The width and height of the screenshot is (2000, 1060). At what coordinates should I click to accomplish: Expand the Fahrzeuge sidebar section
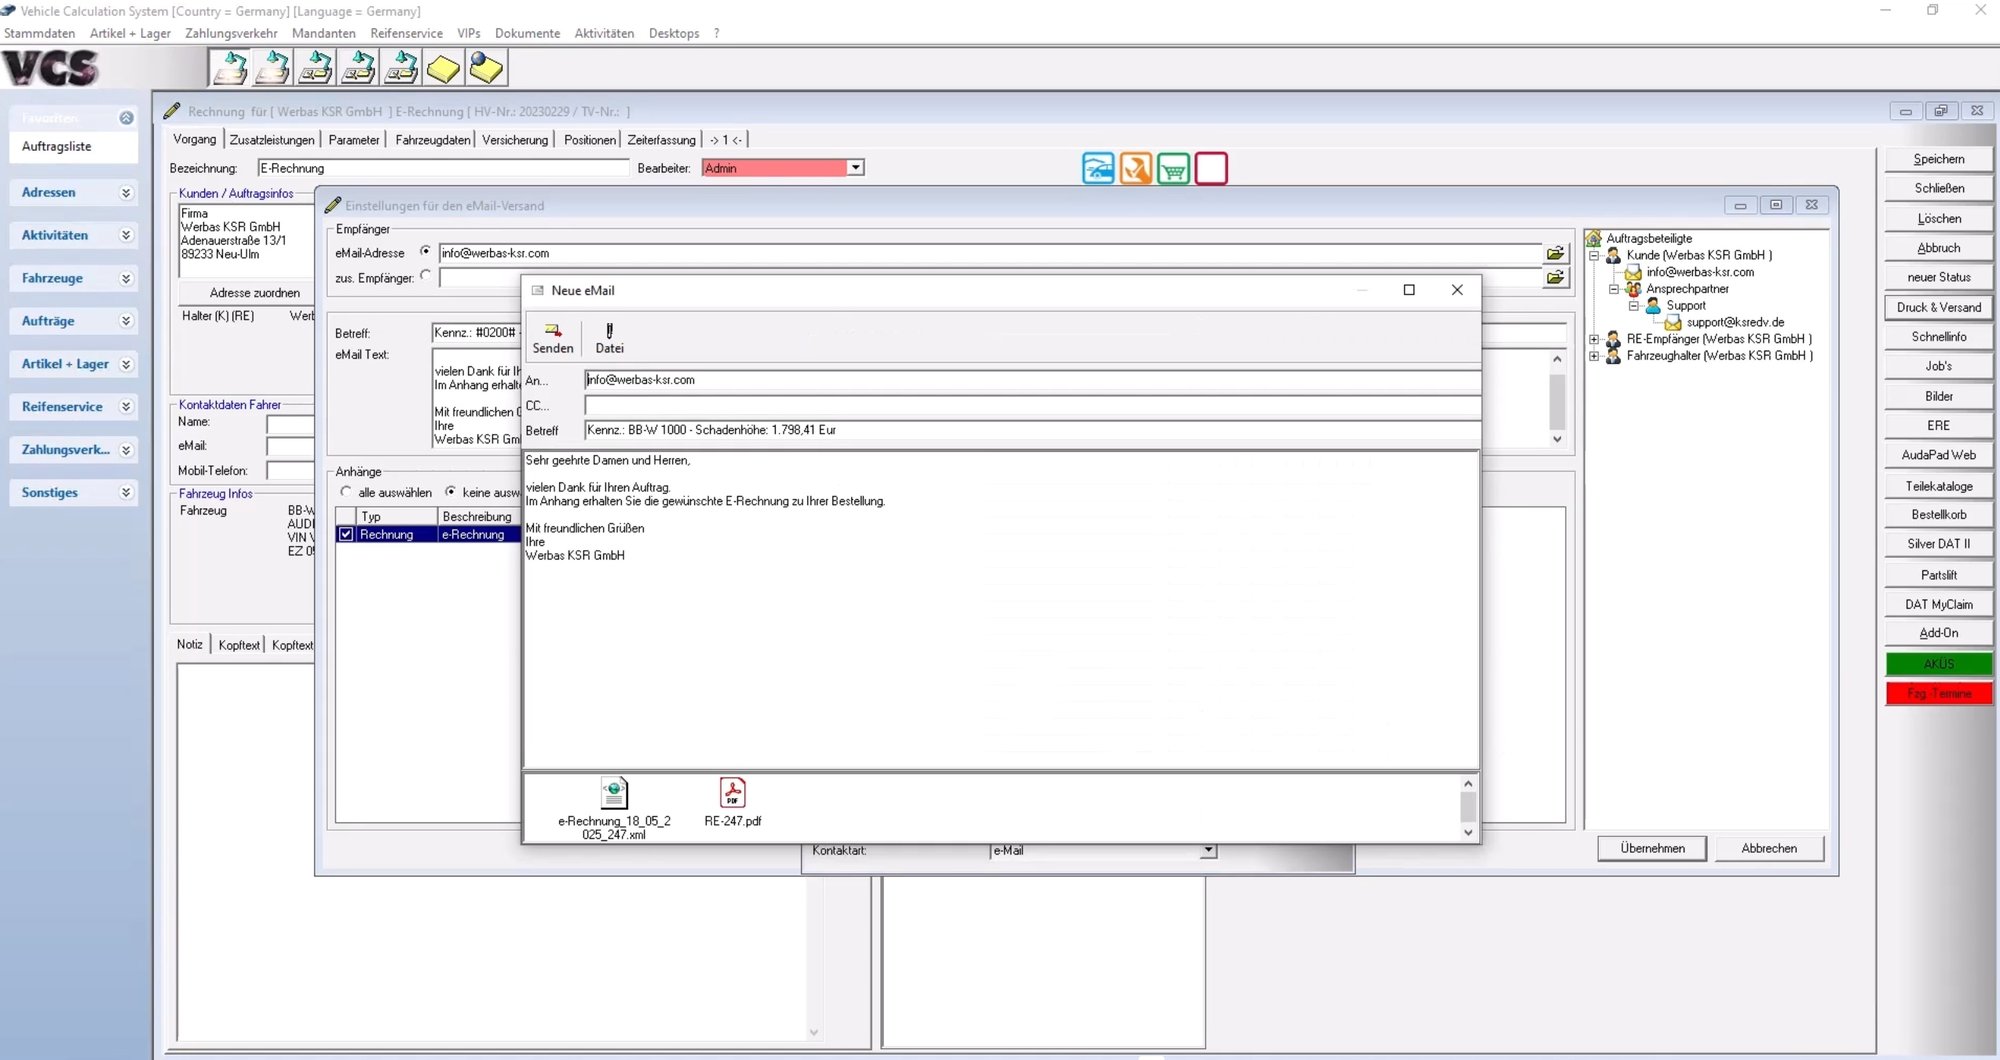tap(126, 278)
